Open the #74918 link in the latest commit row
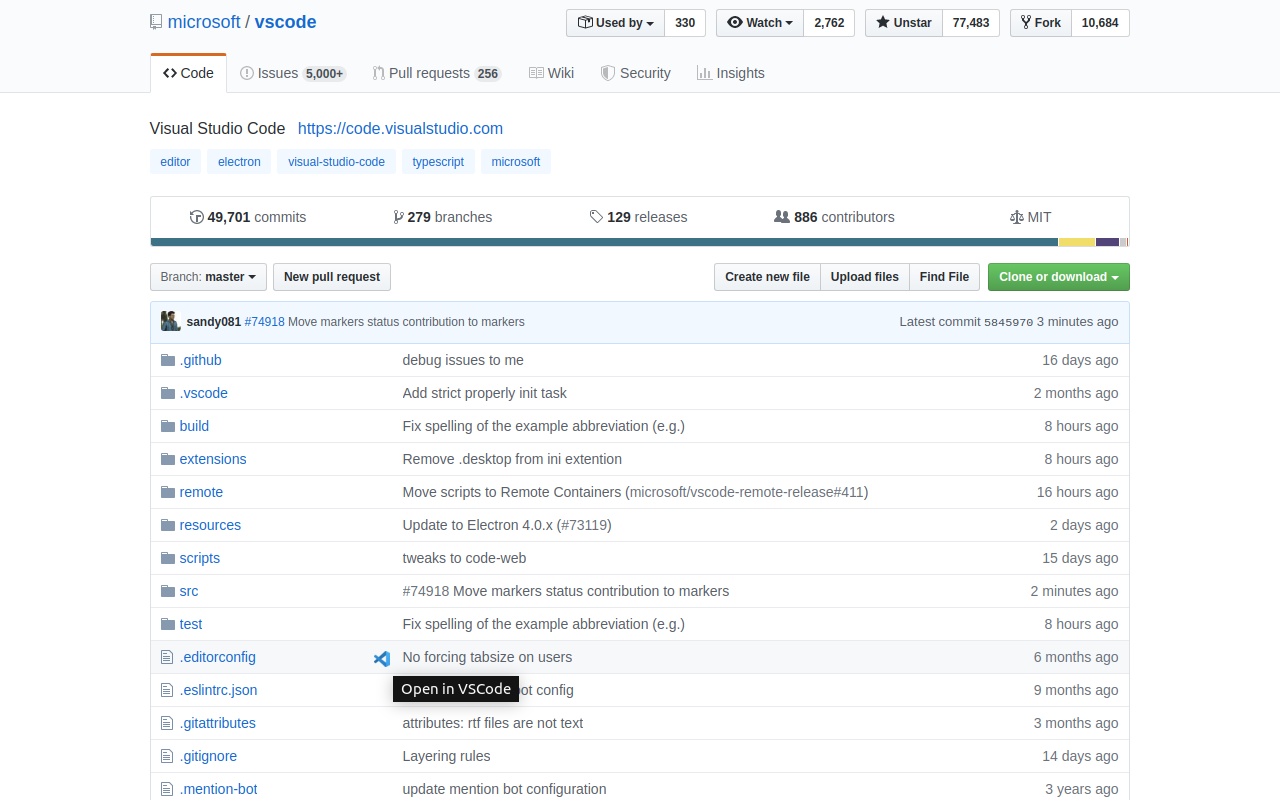 click(265, 322)
